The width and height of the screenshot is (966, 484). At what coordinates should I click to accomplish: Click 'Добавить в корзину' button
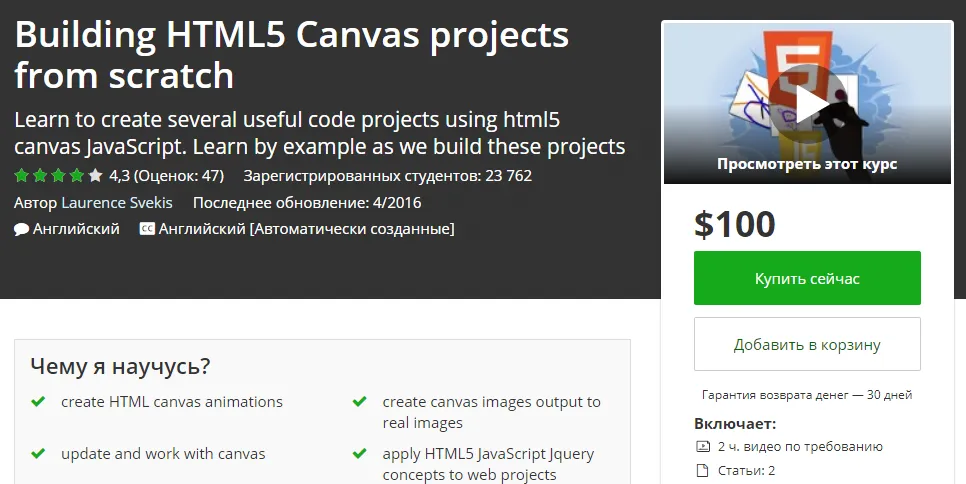coord(807,345)
